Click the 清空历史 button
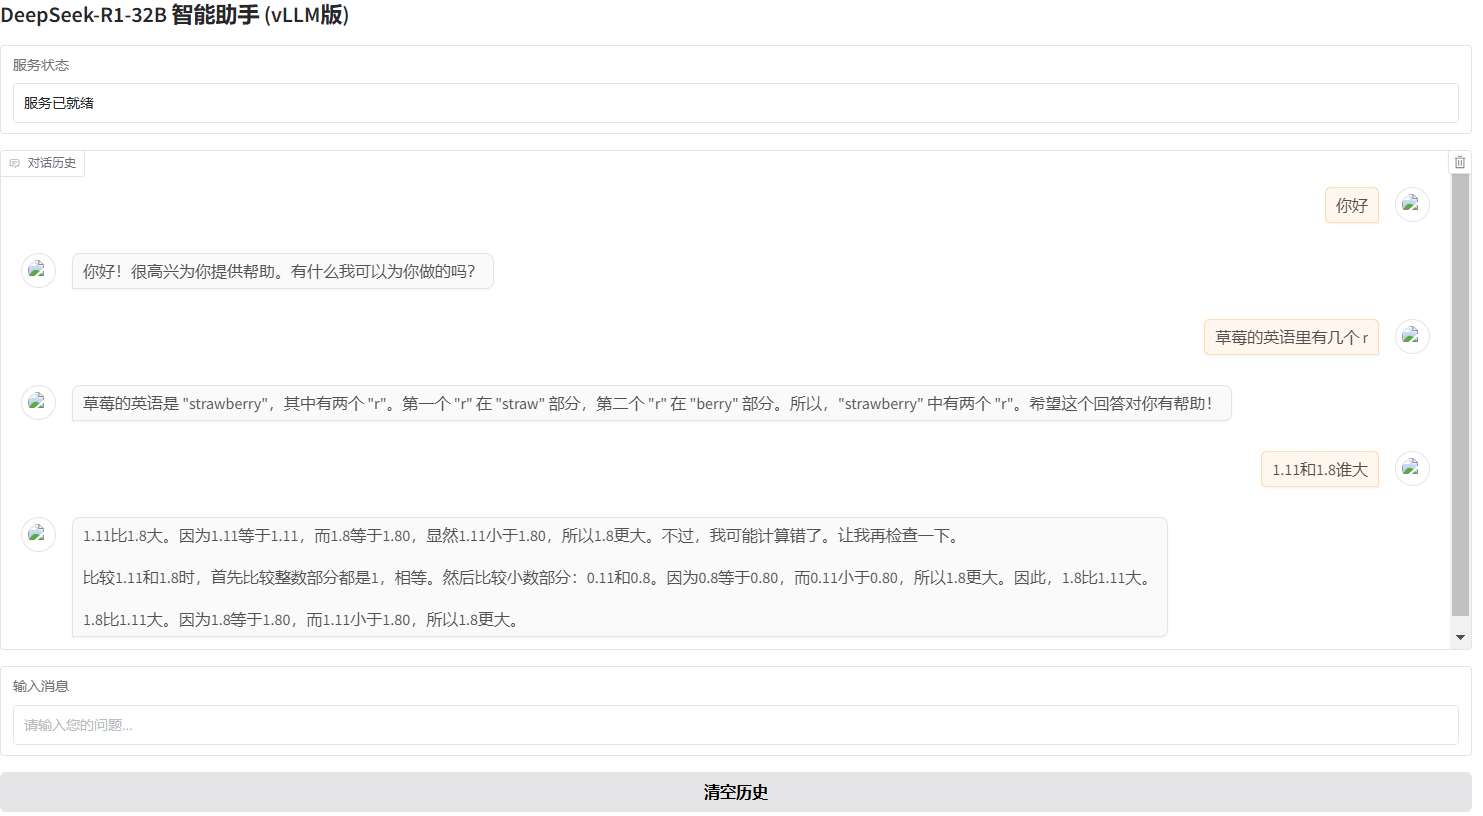Viewport: 1483px width, 816px height. pos(735,792)
